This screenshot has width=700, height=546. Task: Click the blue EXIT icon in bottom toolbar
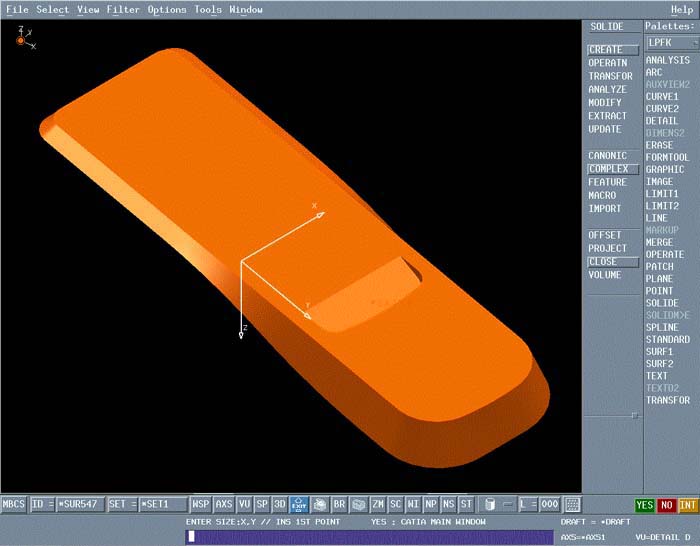pyautogui.click(x=299, y=505)
